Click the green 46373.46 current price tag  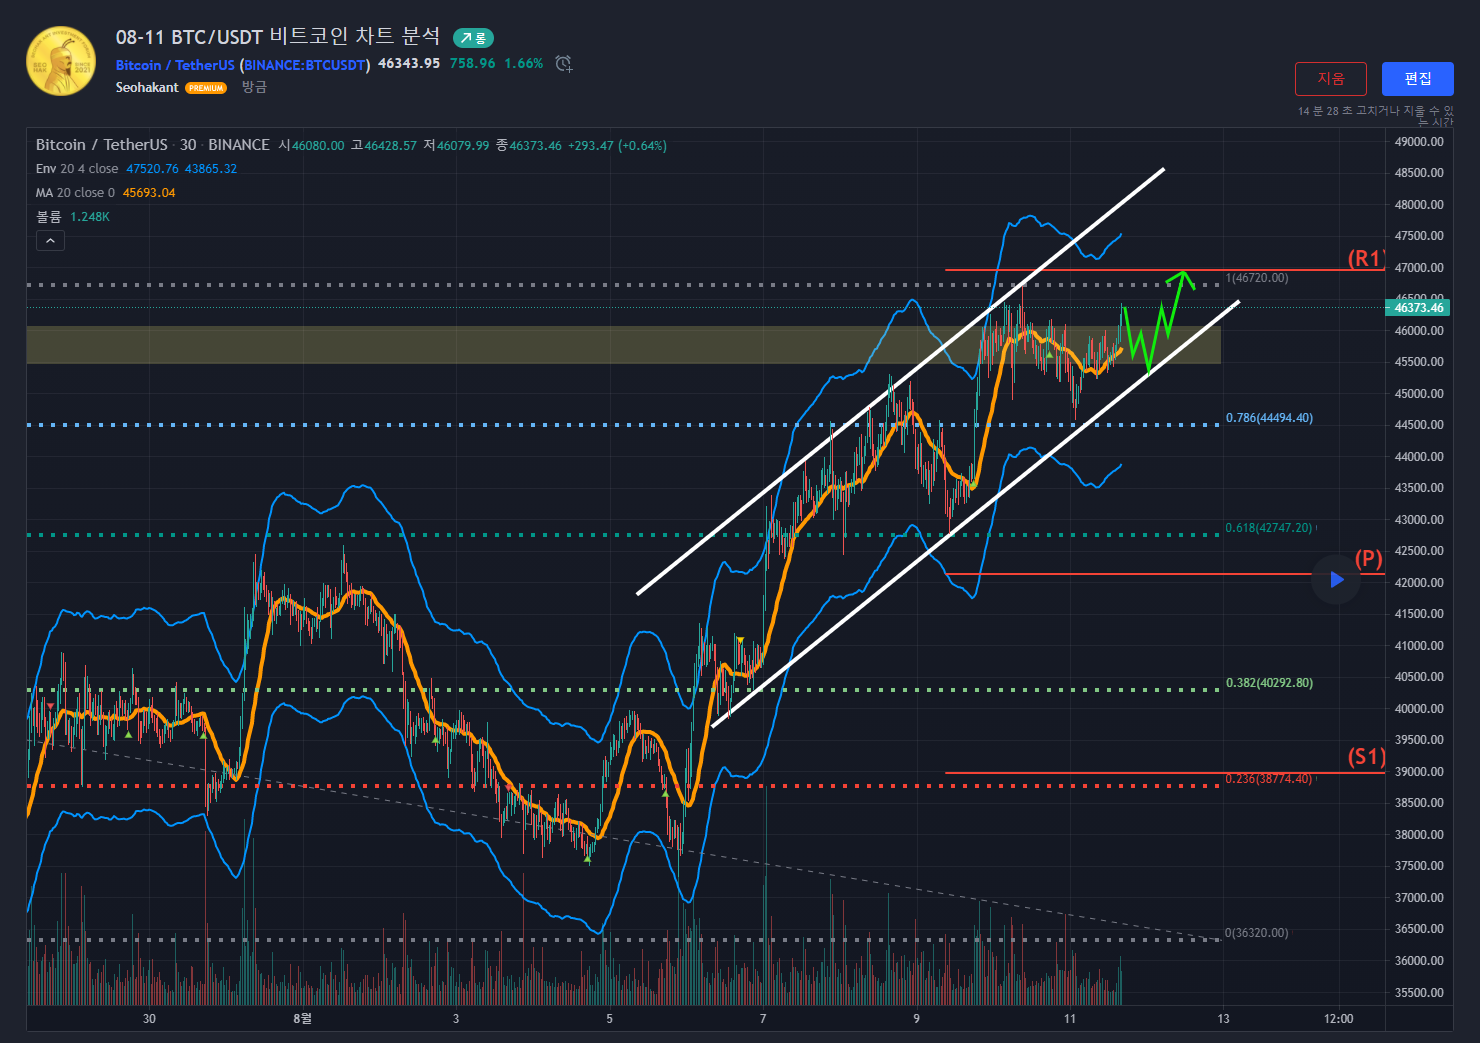pyautogui.click(x=1418, y=308)
